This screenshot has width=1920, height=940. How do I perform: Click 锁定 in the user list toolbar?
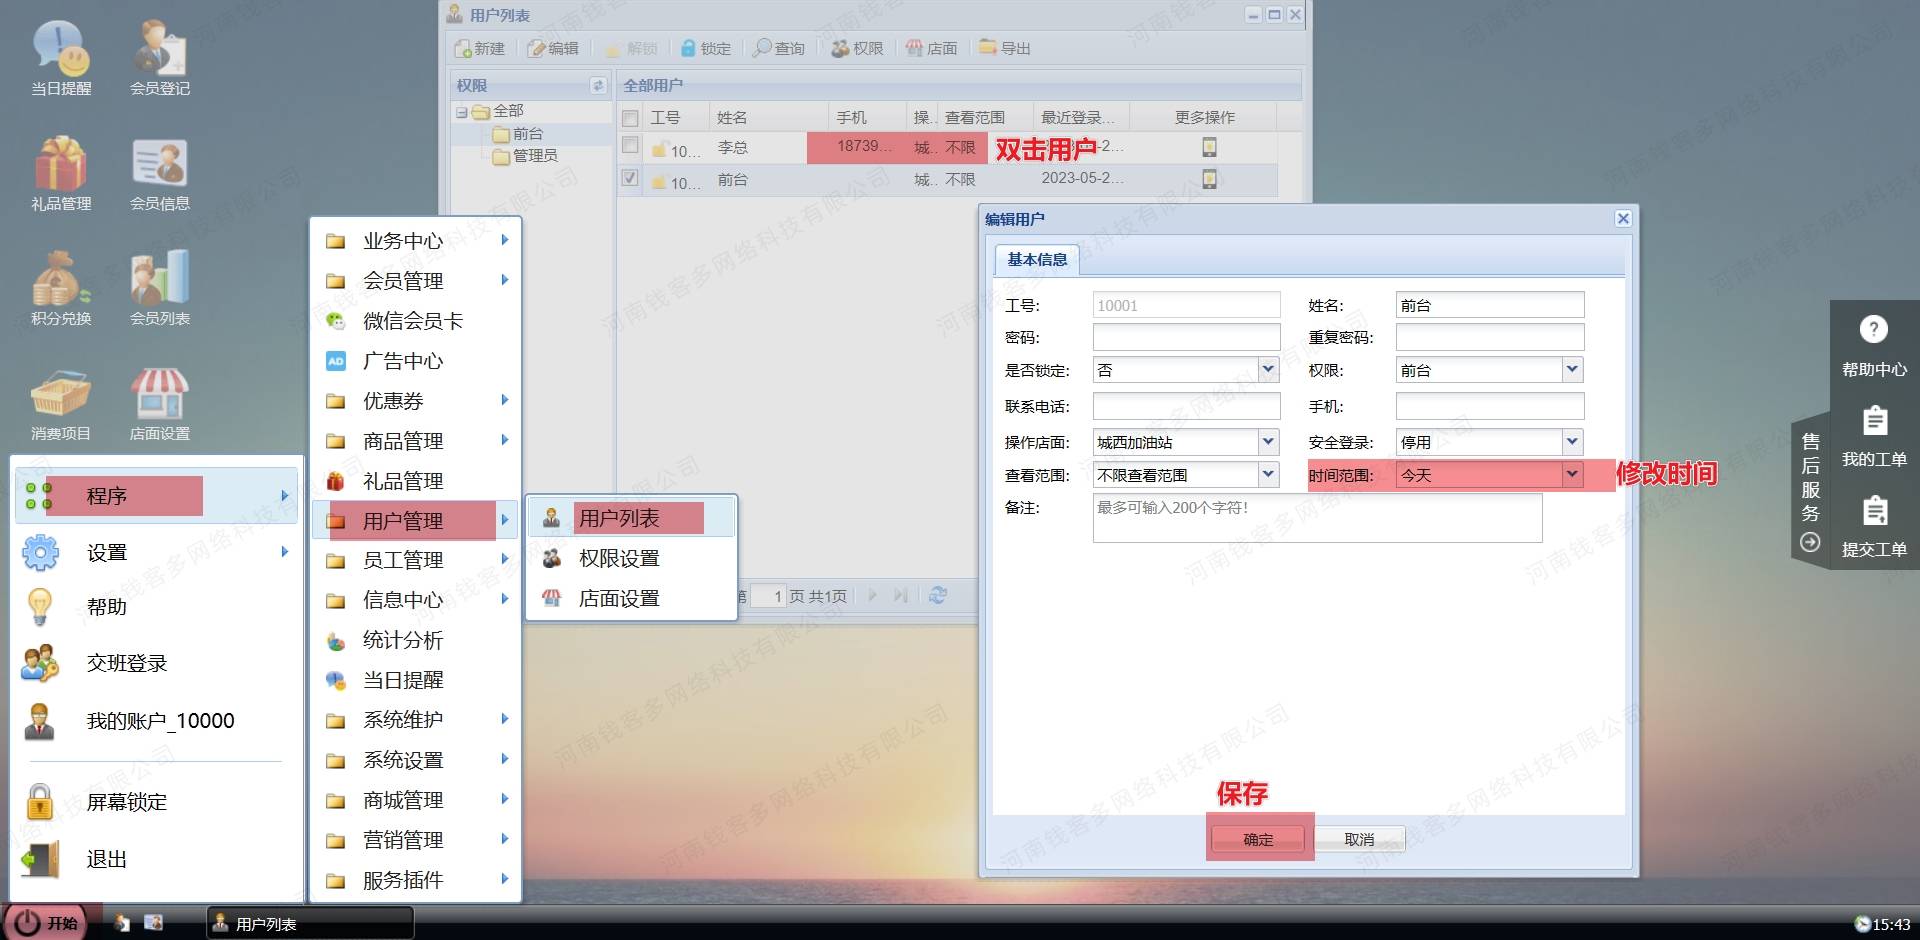pyautogui.click(x=706, y=48)
